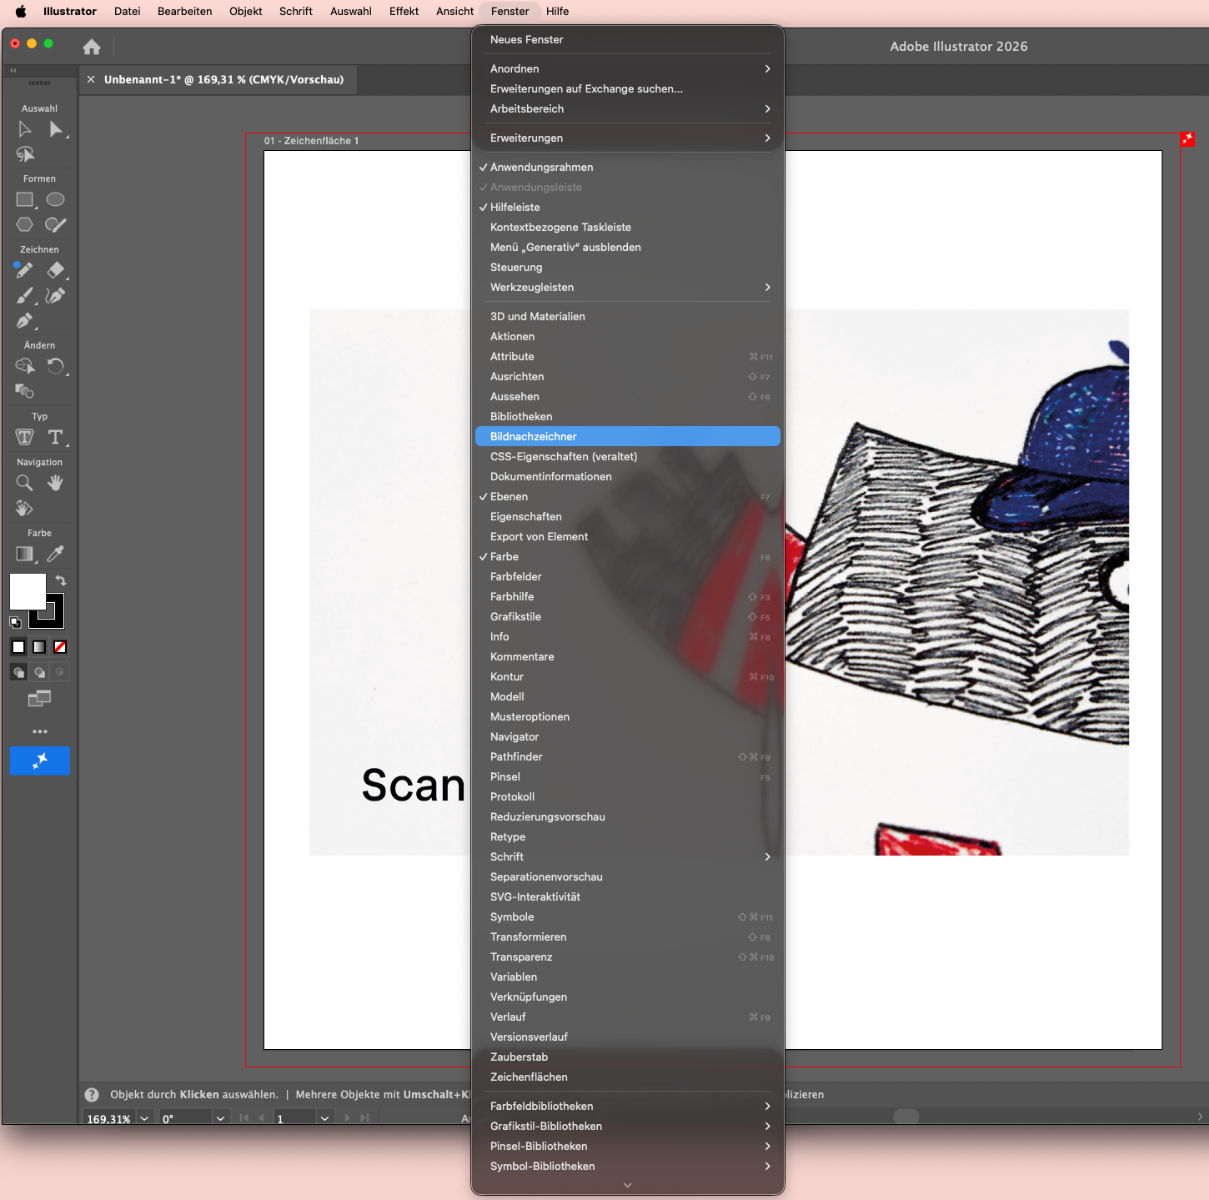Apply the None (red slash) mode
The height and width of the screenshot is (1200, 1209).
[x=60, y=647]
